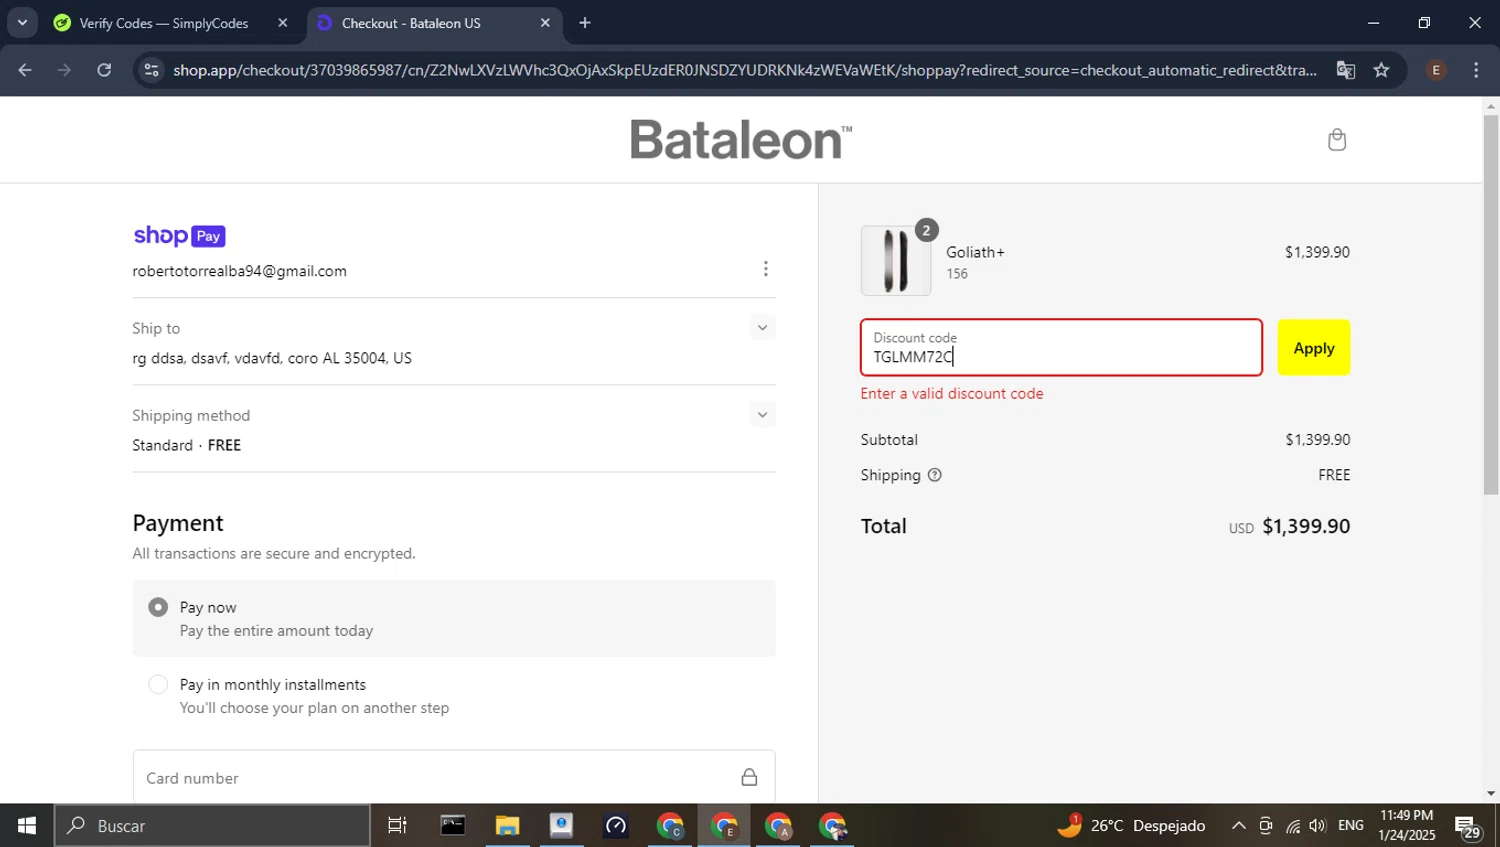The width and height of the screenshot is (1500, 847).
Task: Open the clock showing 11:49 PM
Action: click(x=1406, y=826)
